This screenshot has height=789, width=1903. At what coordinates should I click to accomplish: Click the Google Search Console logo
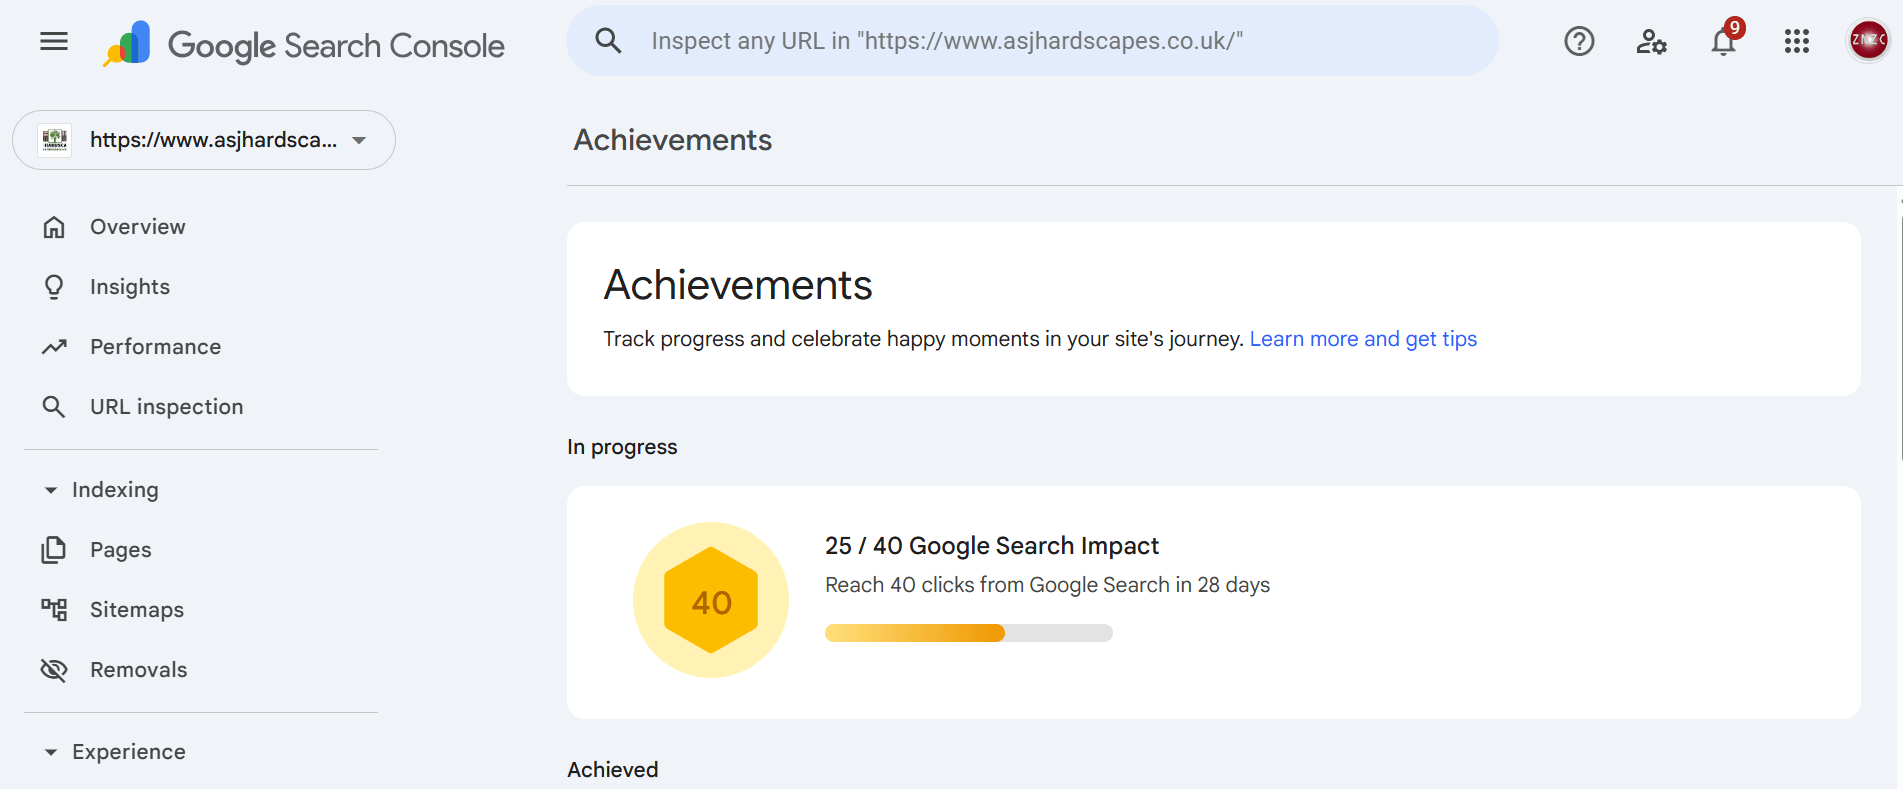(x=304, y=44)
